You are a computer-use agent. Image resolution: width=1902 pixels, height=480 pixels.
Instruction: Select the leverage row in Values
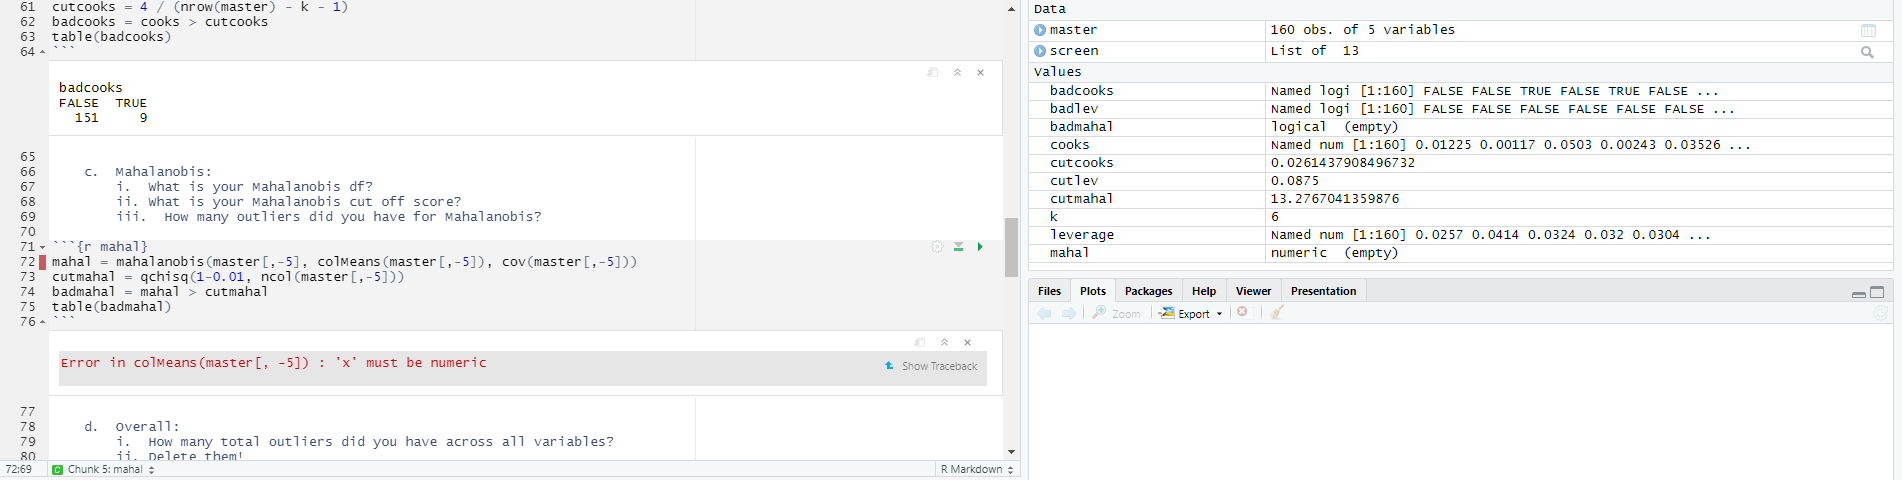(1460, 235)
